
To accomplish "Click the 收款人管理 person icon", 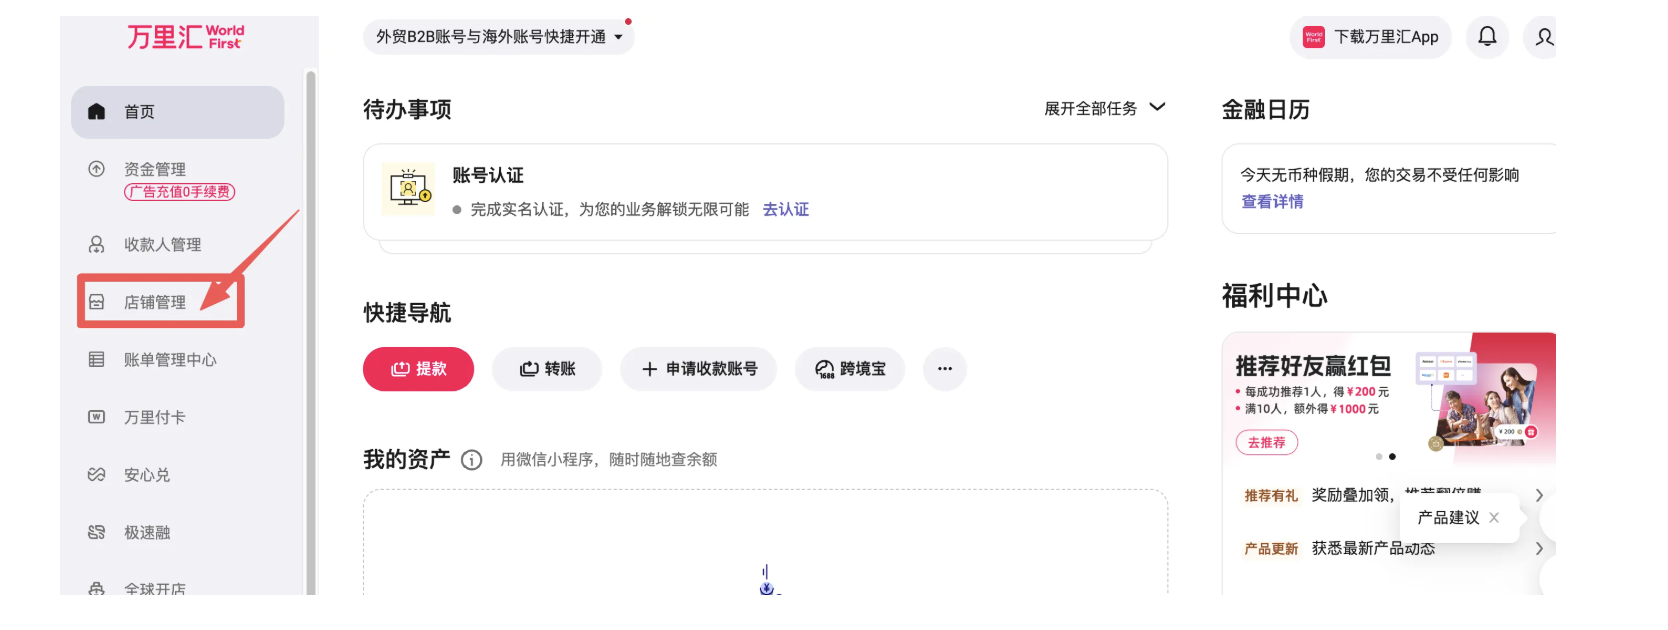I will point(96,244).
